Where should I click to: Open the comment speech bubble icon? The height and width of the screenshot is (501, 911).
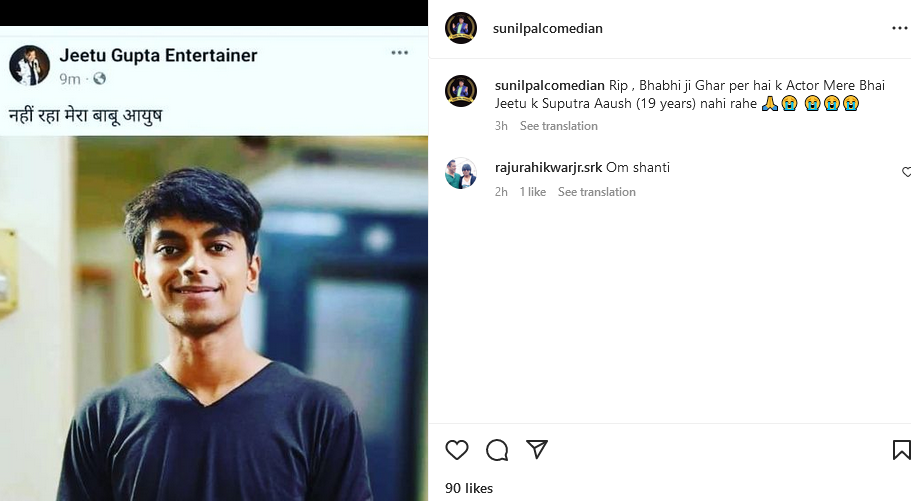tap(497, 450)
